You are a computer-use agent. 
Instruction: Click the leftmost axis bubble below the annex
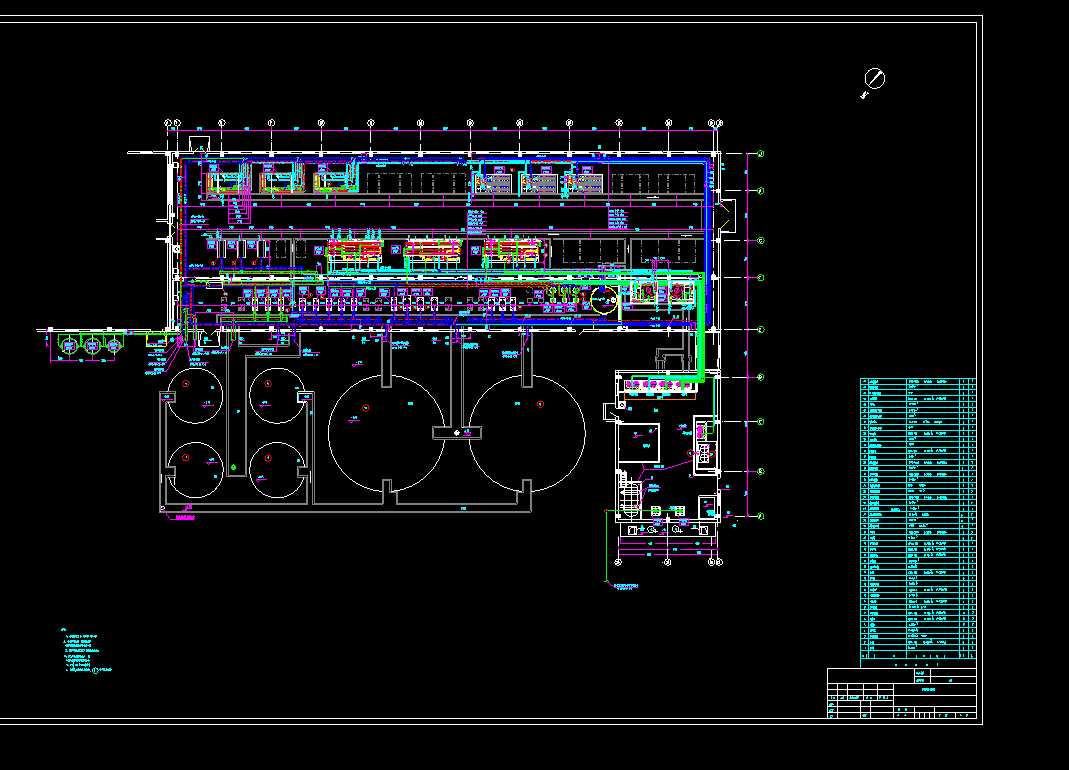pyautogui.click(x=618, y=562)
